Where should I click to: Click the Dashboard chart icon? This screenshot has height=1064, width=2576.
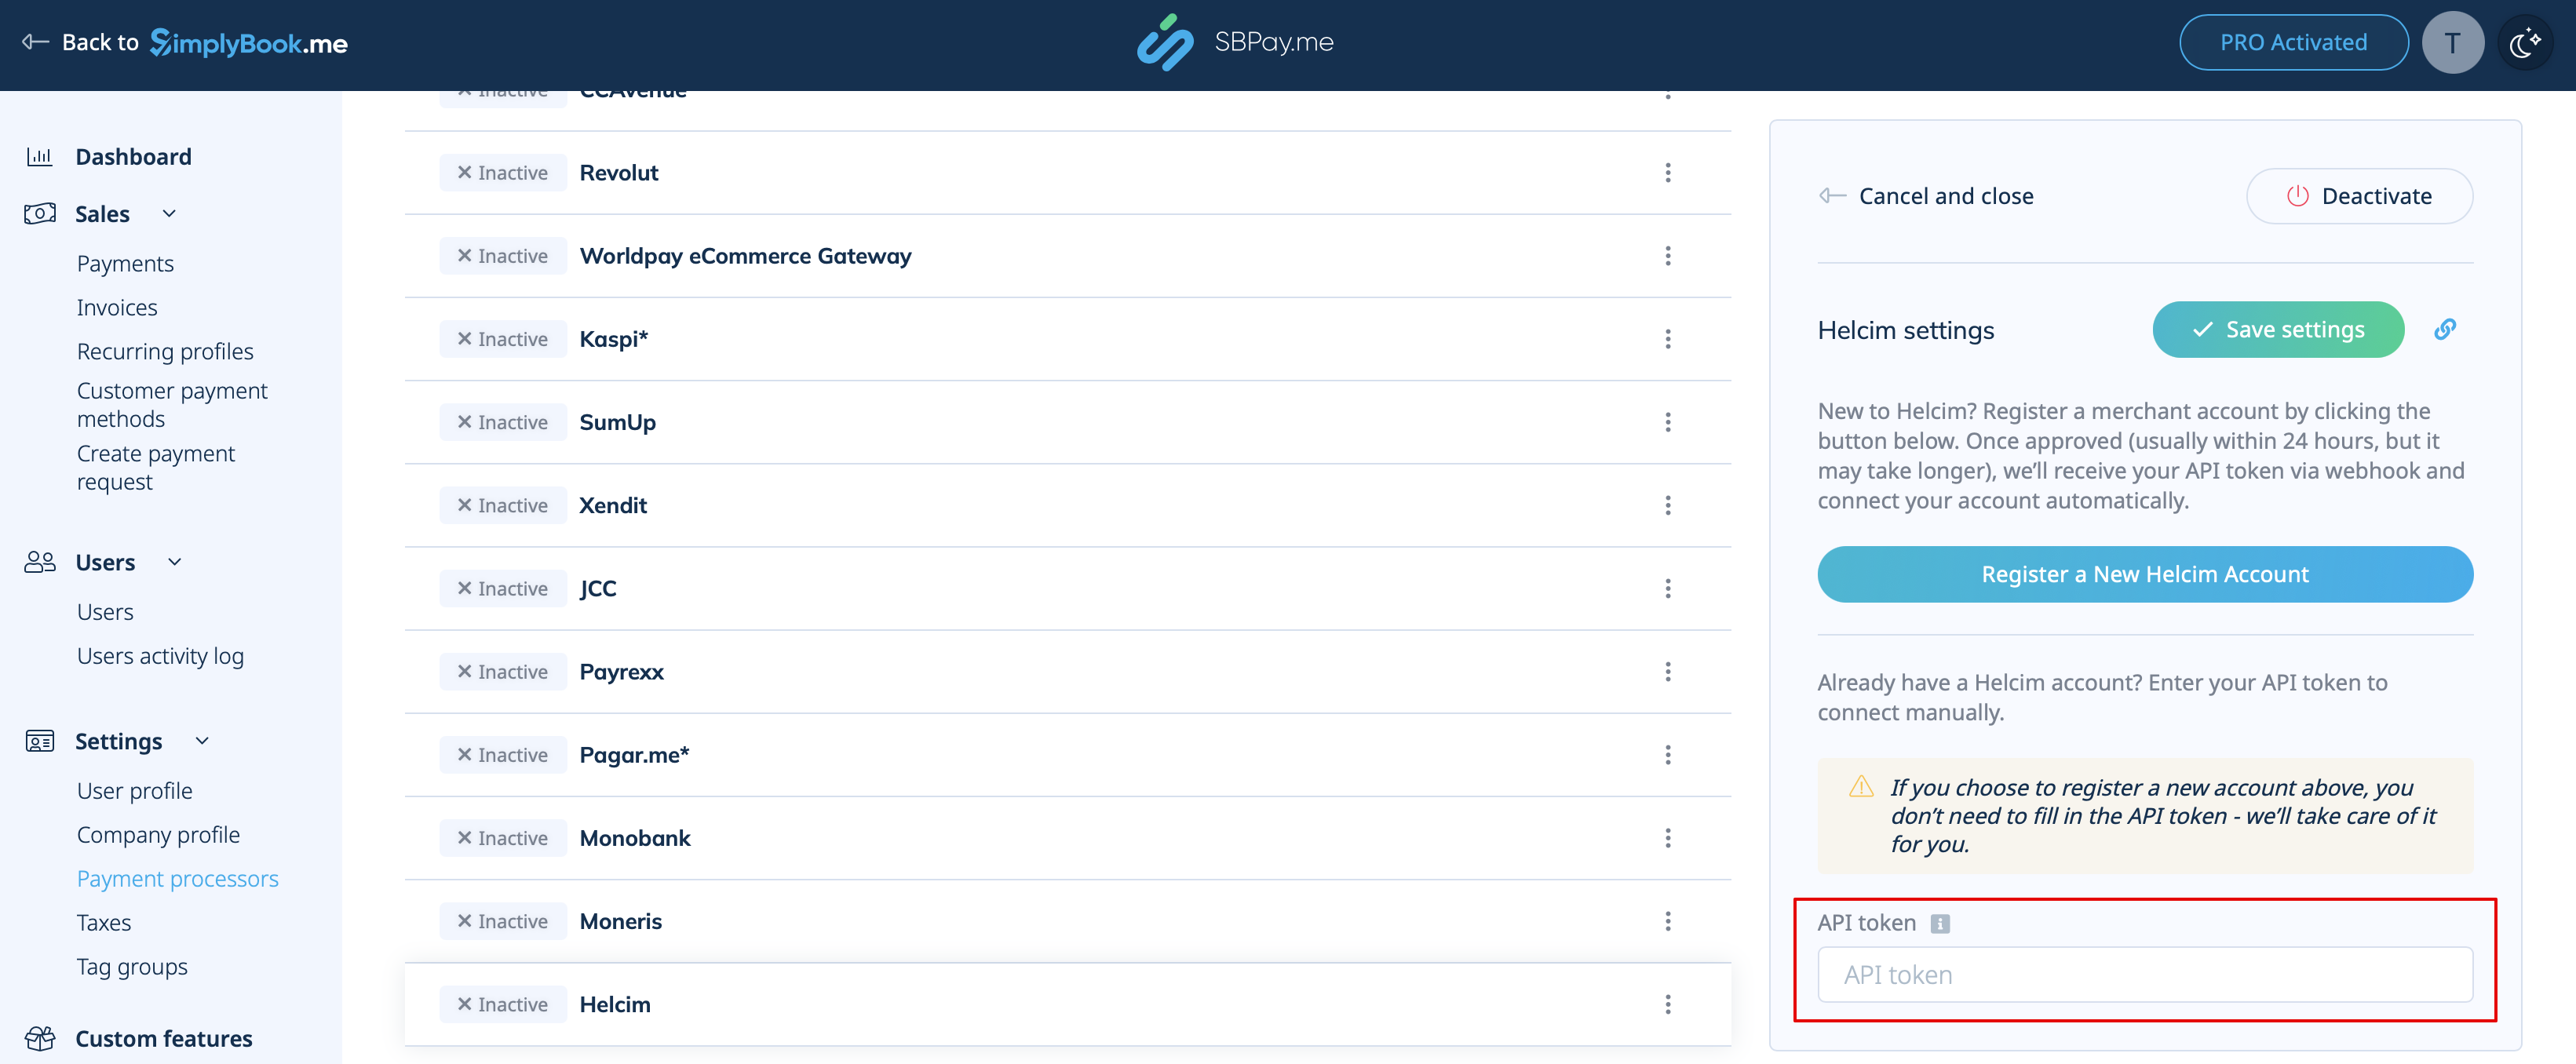(39, 157)
